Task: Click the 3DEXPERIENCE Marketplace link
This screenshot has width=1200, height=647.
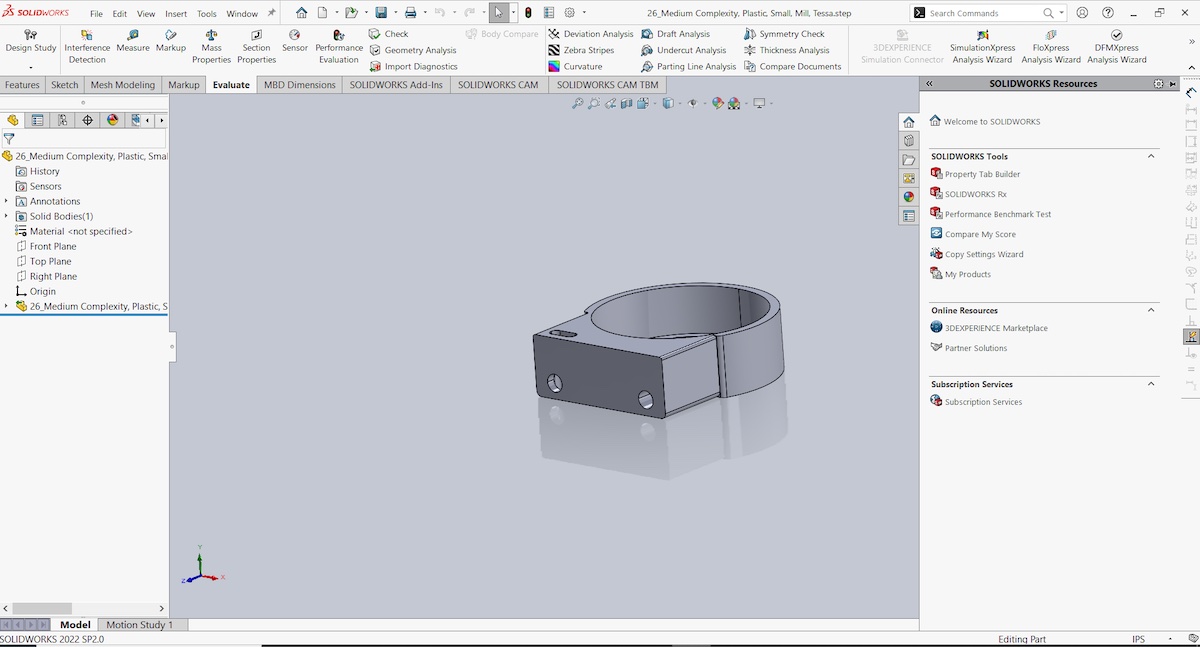Action: tap(996, 328)
